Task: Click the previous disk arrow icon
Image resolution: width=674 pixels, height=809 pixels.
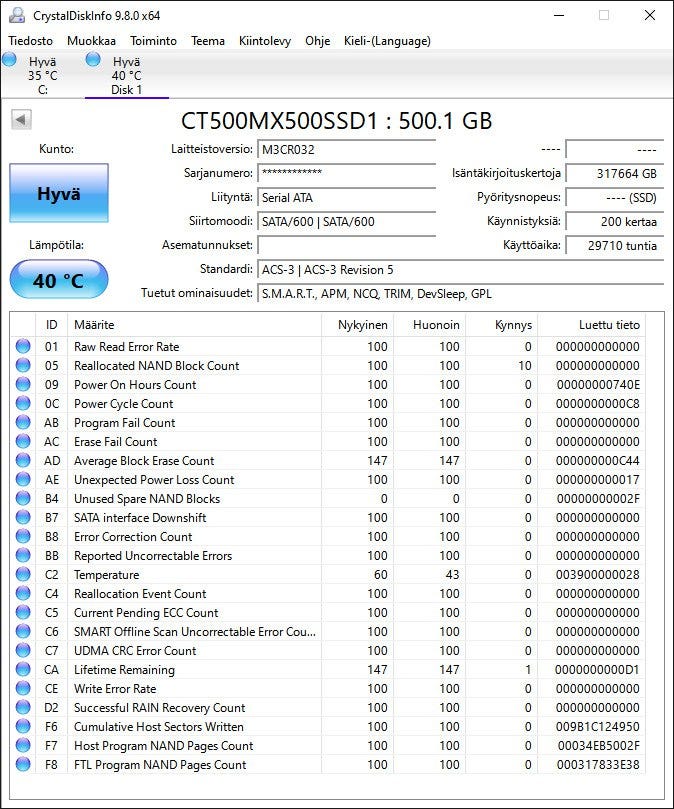Action: pos(21,120)
